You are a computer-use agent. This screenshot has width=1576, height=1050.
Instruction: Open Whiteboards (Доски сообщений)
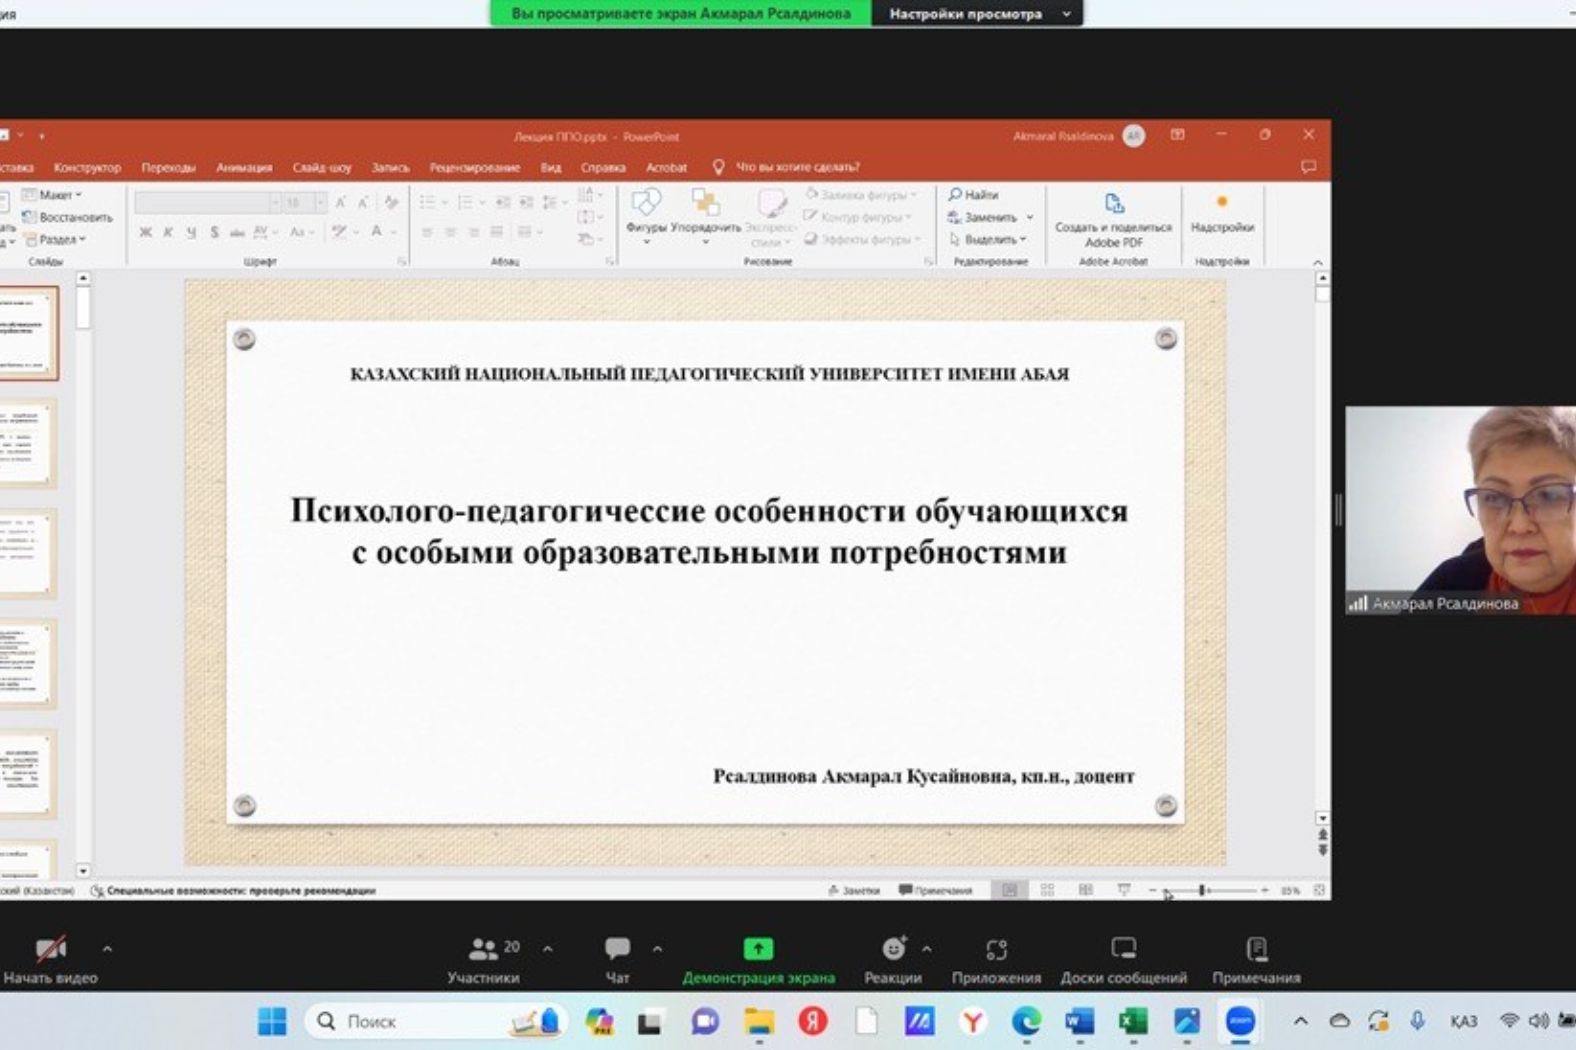click(x=1123, y=950)
